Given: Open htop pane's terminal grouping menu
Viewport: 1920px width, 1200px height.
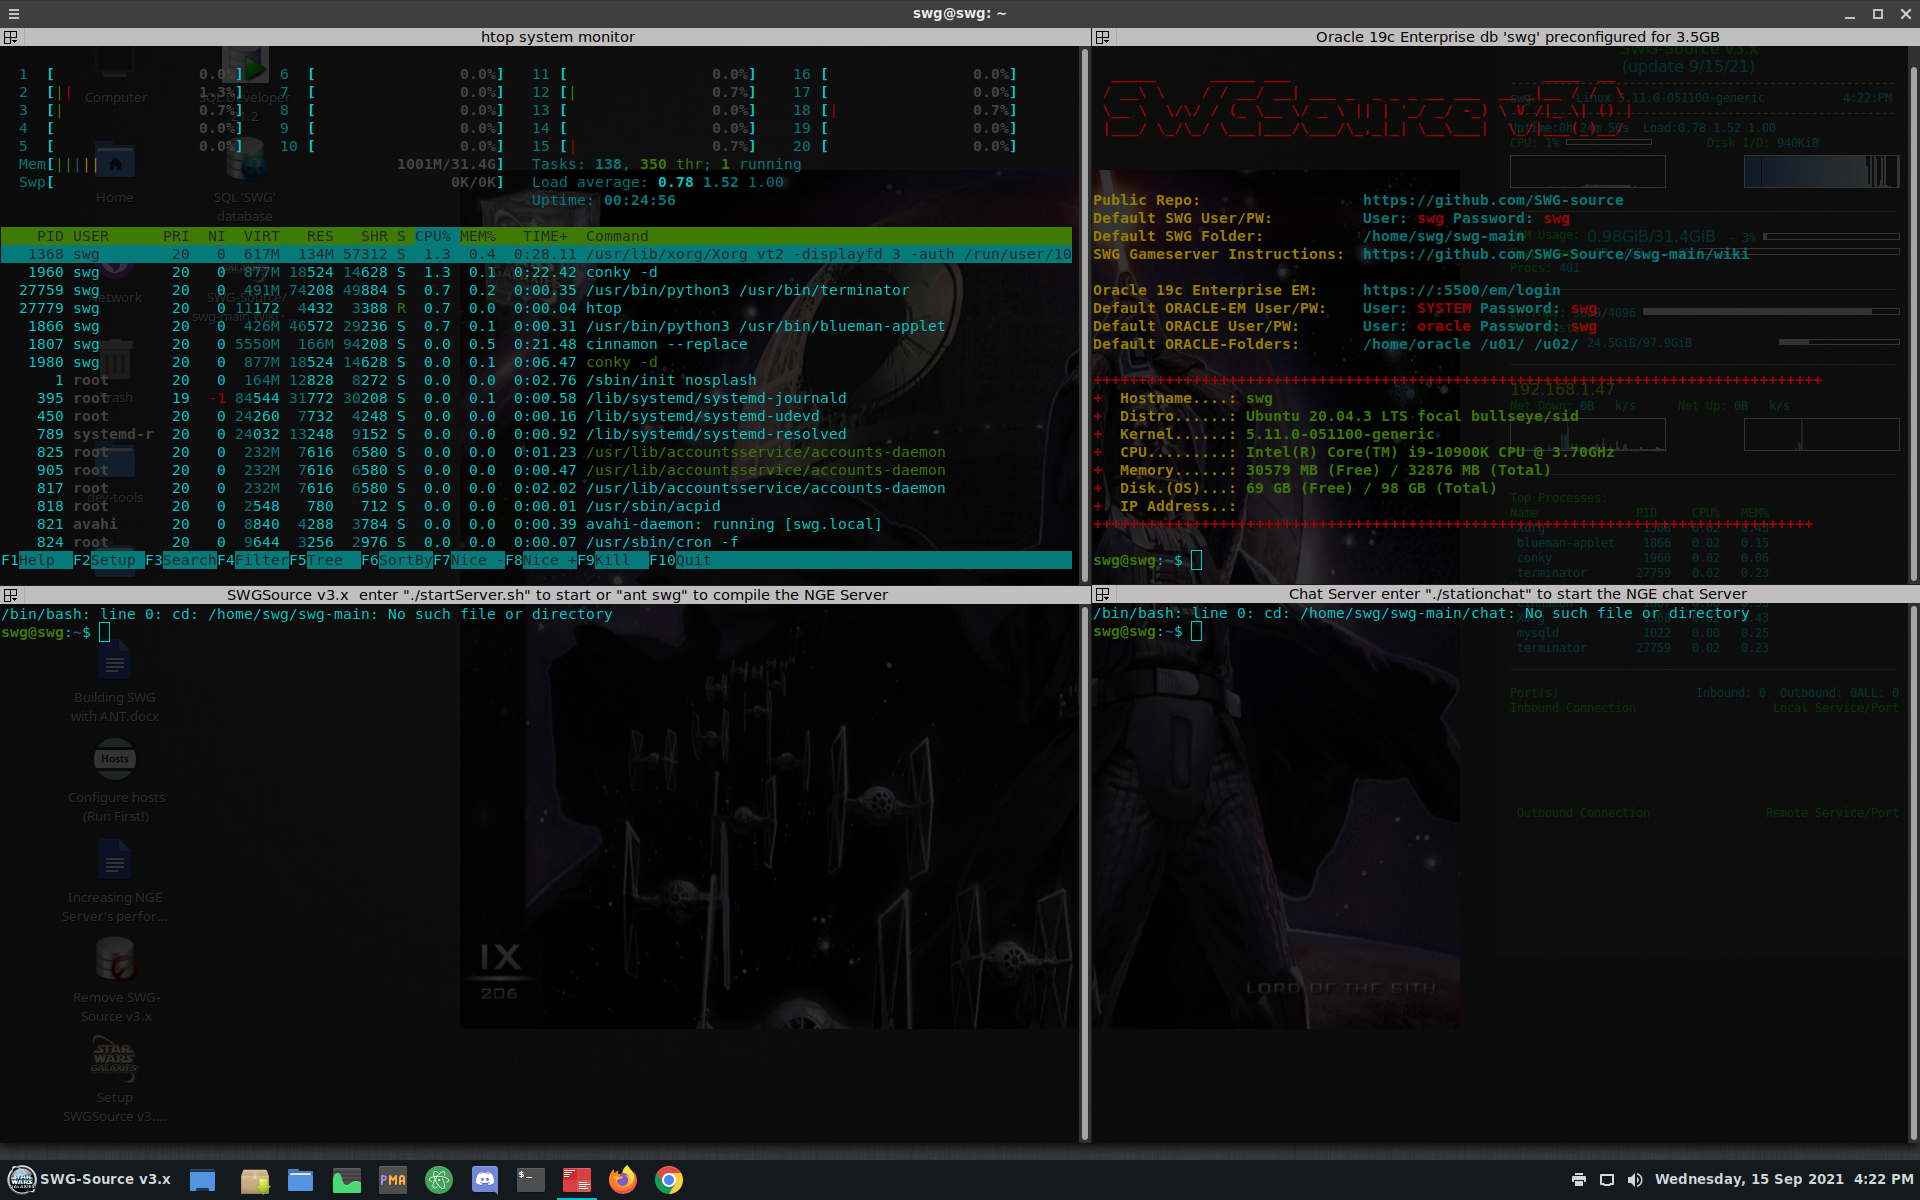Looking at the screenshot, I should [x=11, y=37].
